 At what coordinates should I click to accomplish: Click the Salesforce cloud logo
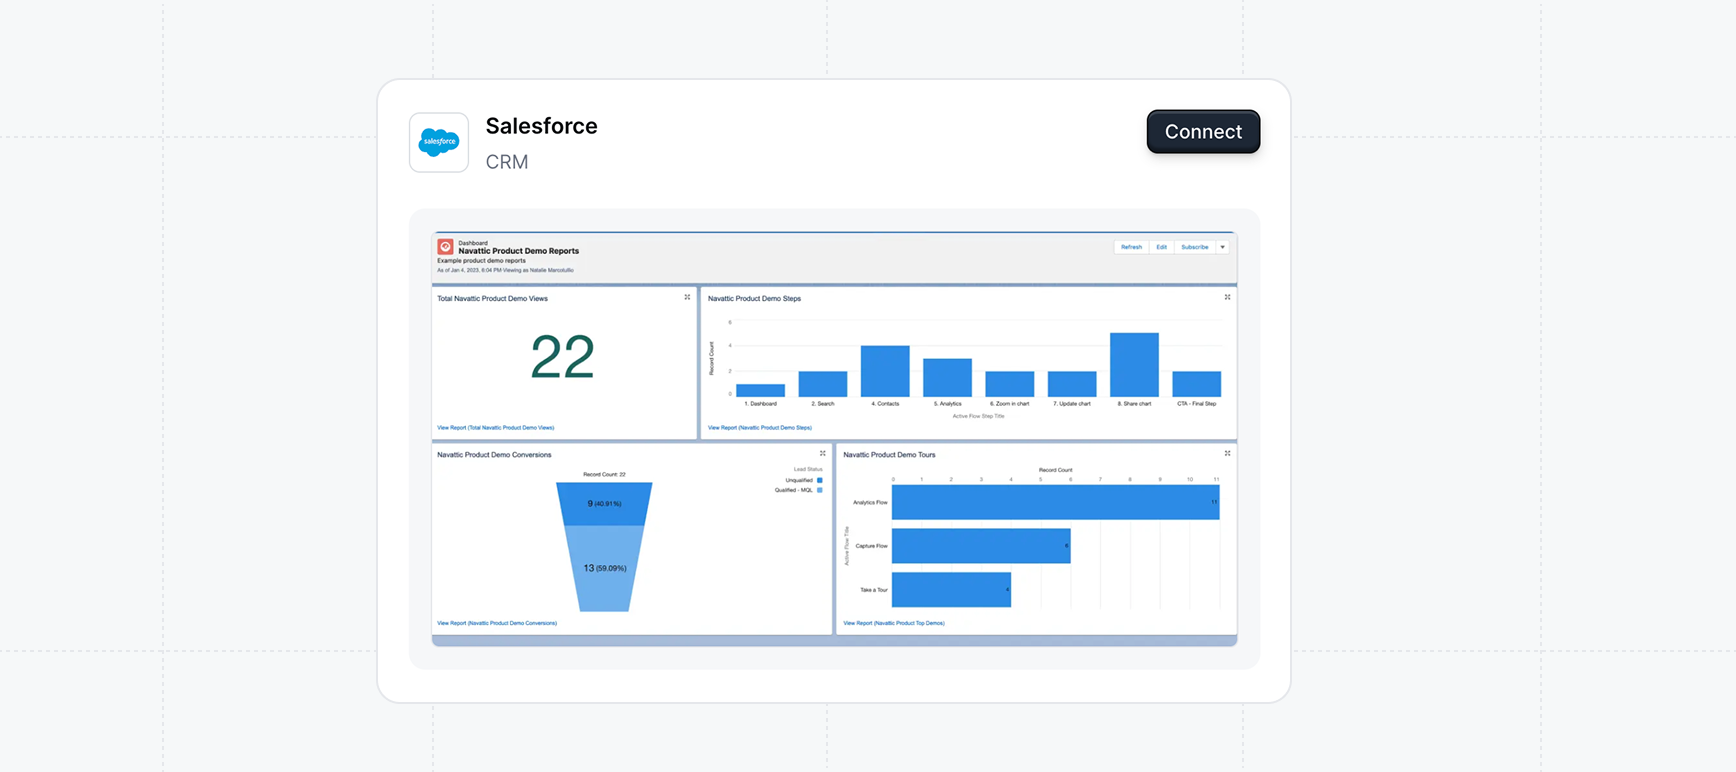pos(439,142)
